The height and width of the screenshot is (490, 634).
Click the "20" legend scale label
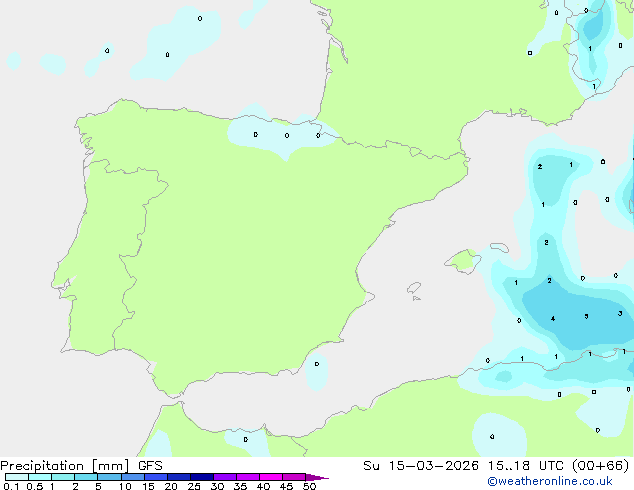(171, 486)
